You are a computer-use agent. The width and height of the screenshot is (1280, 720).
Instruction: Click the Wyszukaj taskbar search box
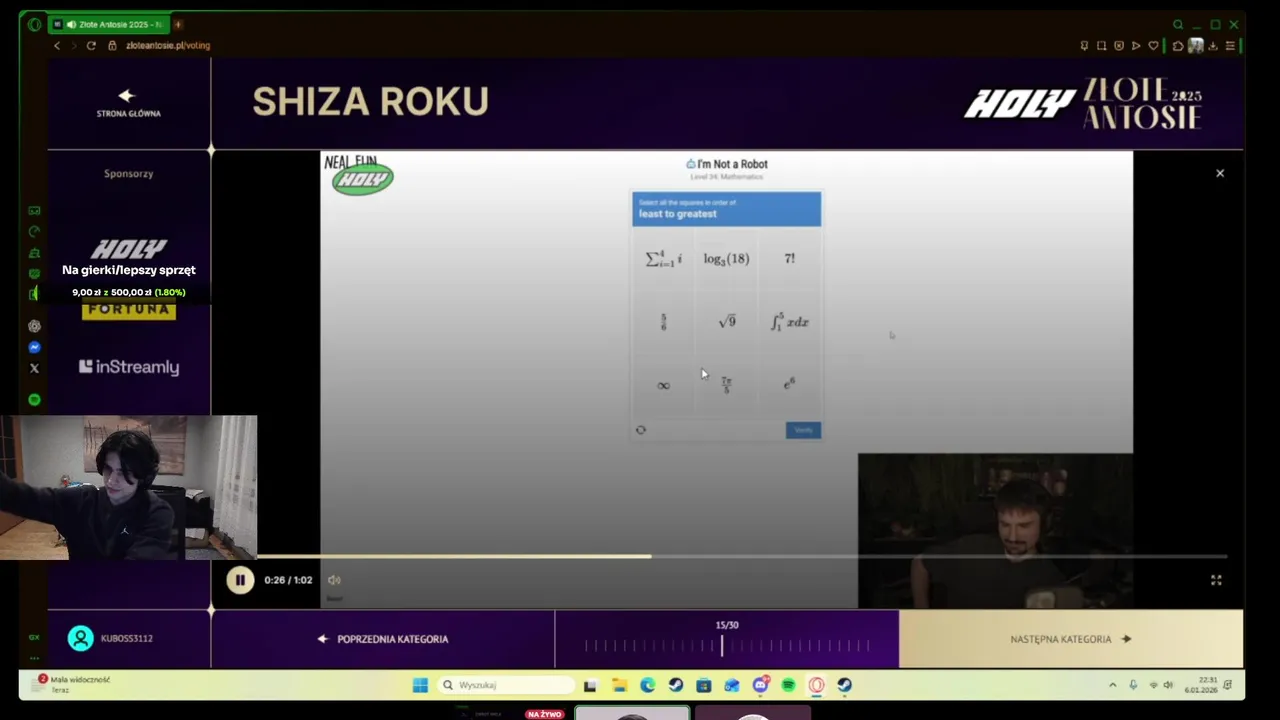507,685
